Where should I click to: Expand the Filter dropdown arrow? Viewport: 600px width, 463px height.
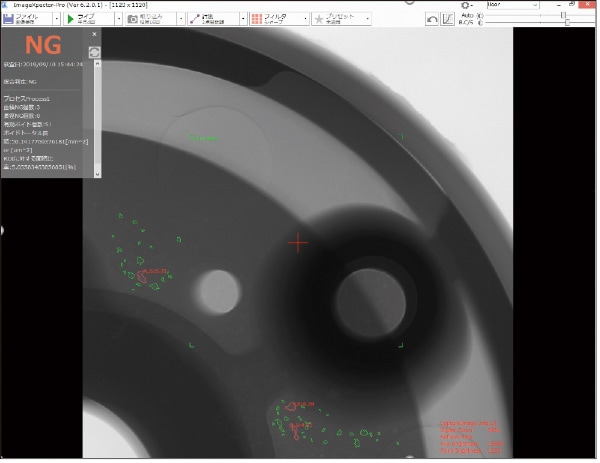(305, 19)
